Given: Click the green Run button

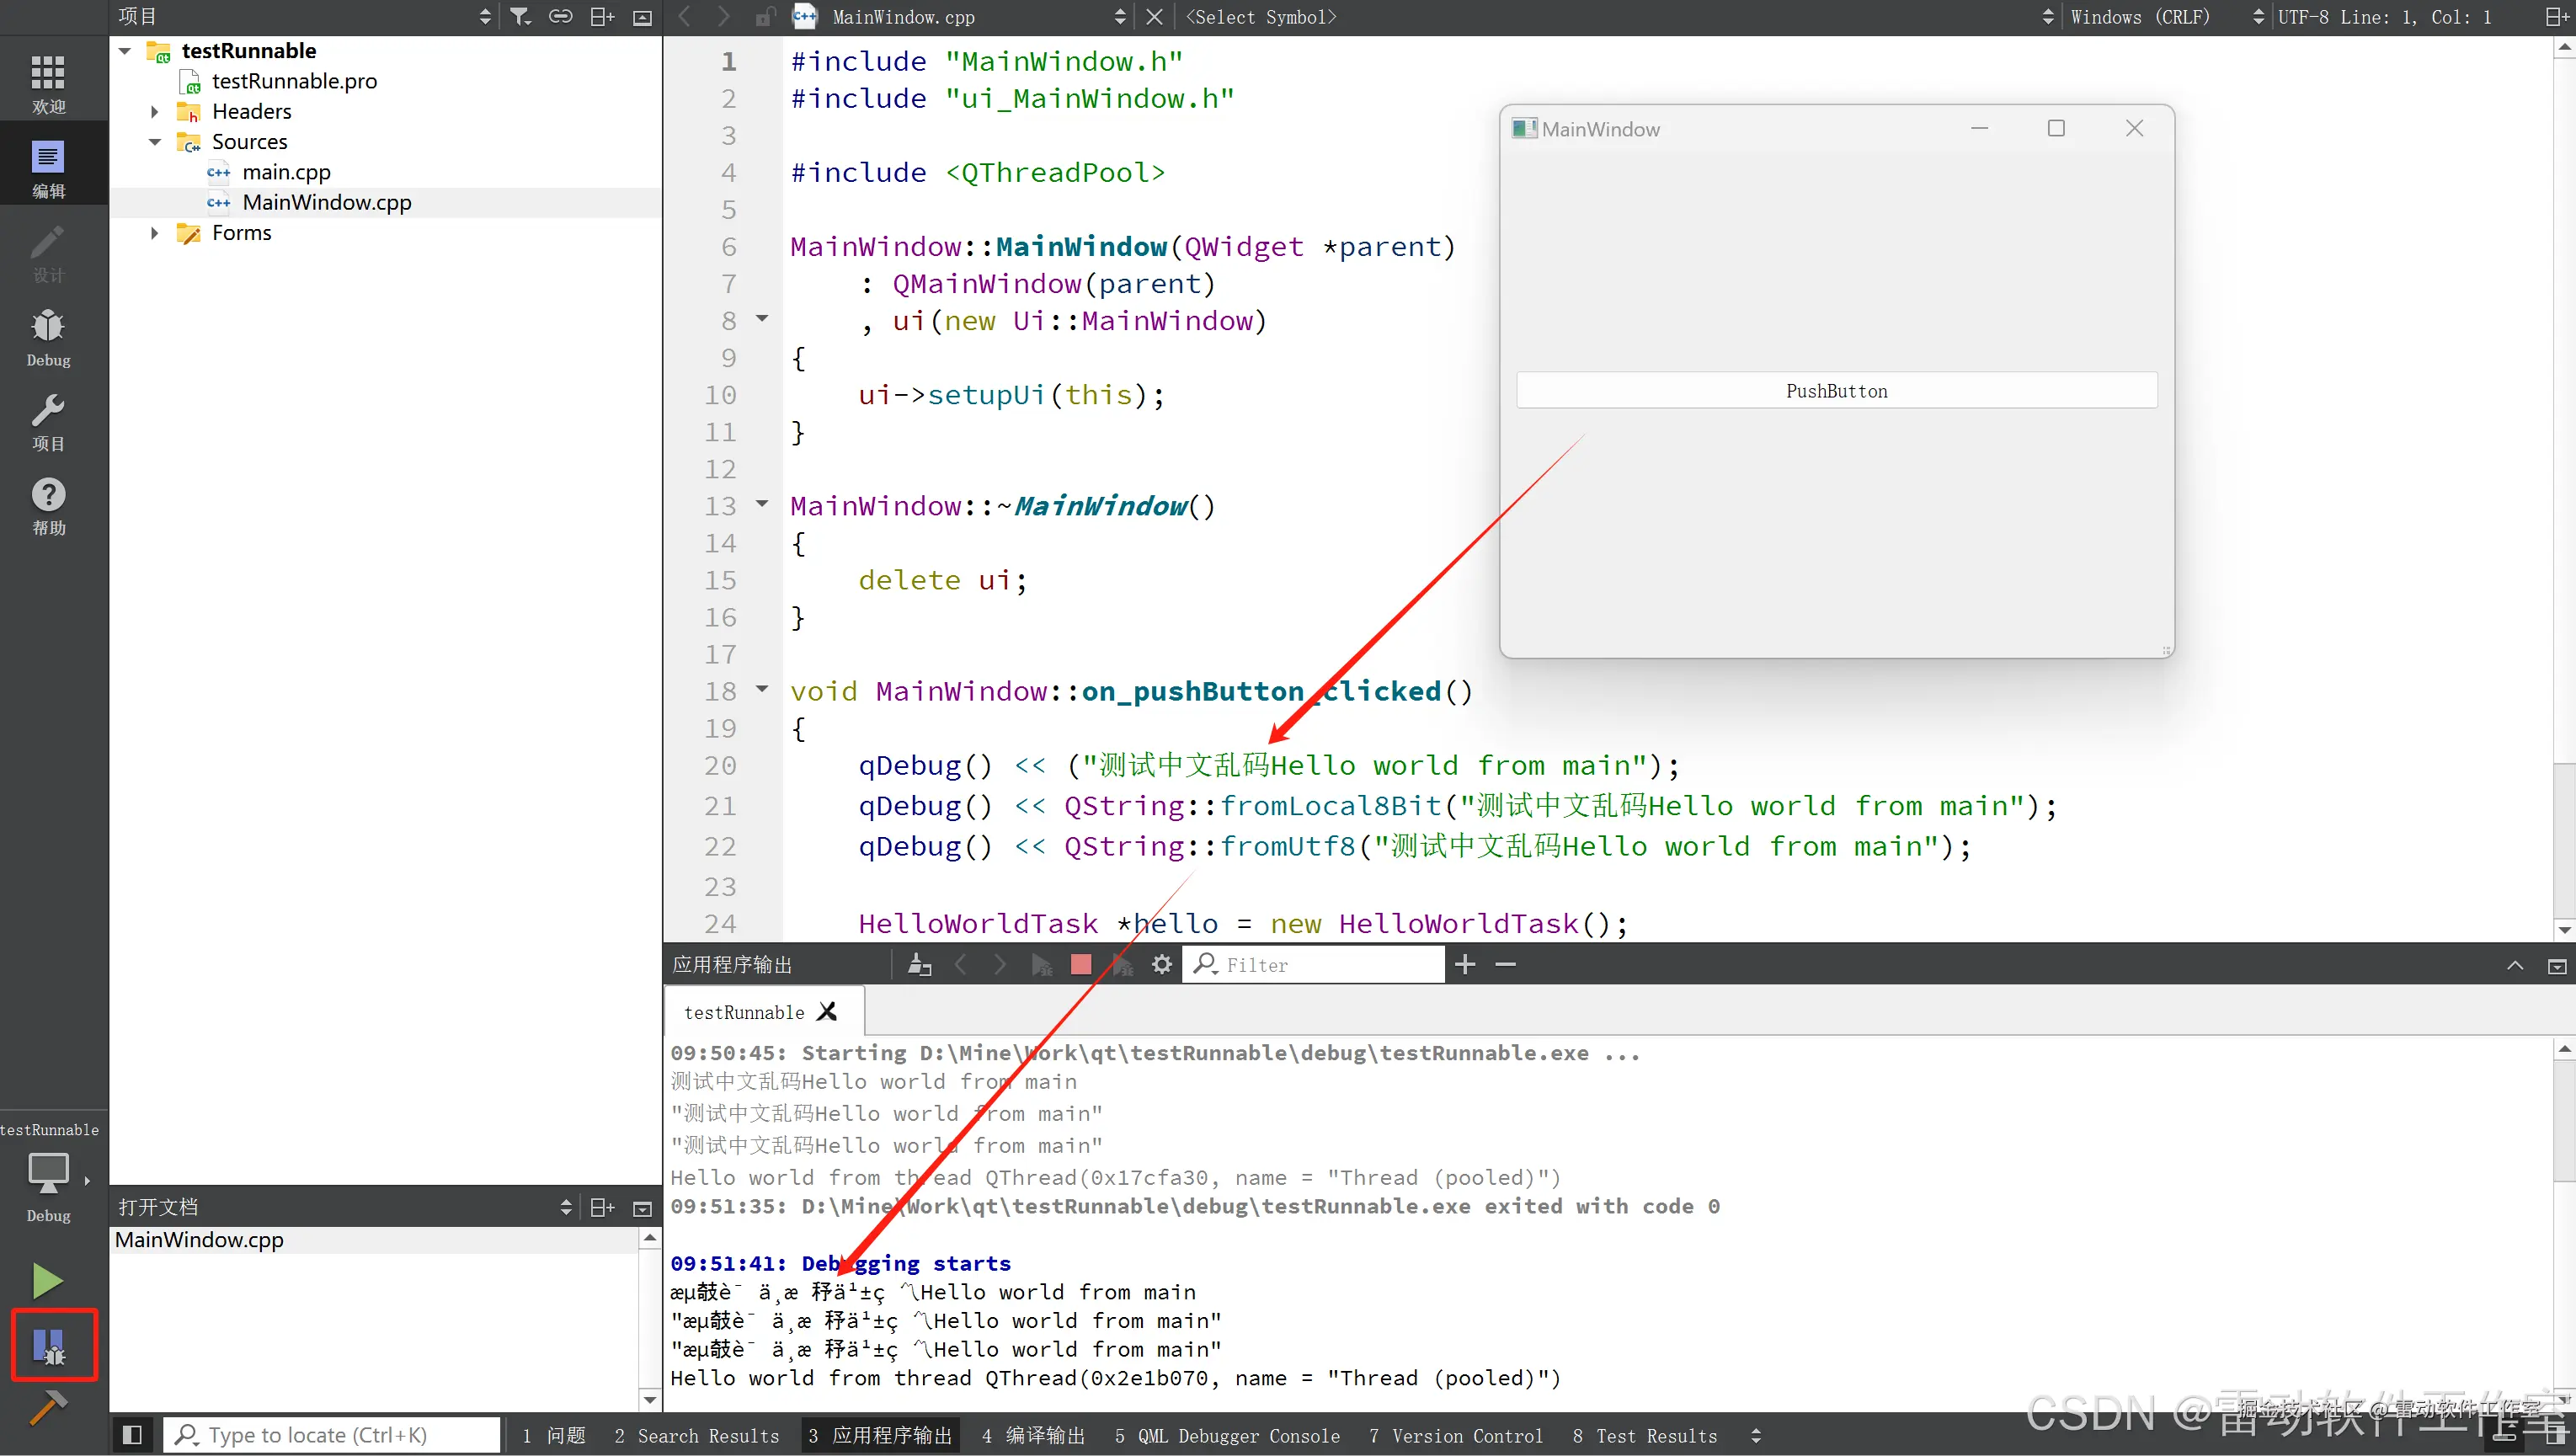Looking at the screenshot, I should (x=47, y=1280).
